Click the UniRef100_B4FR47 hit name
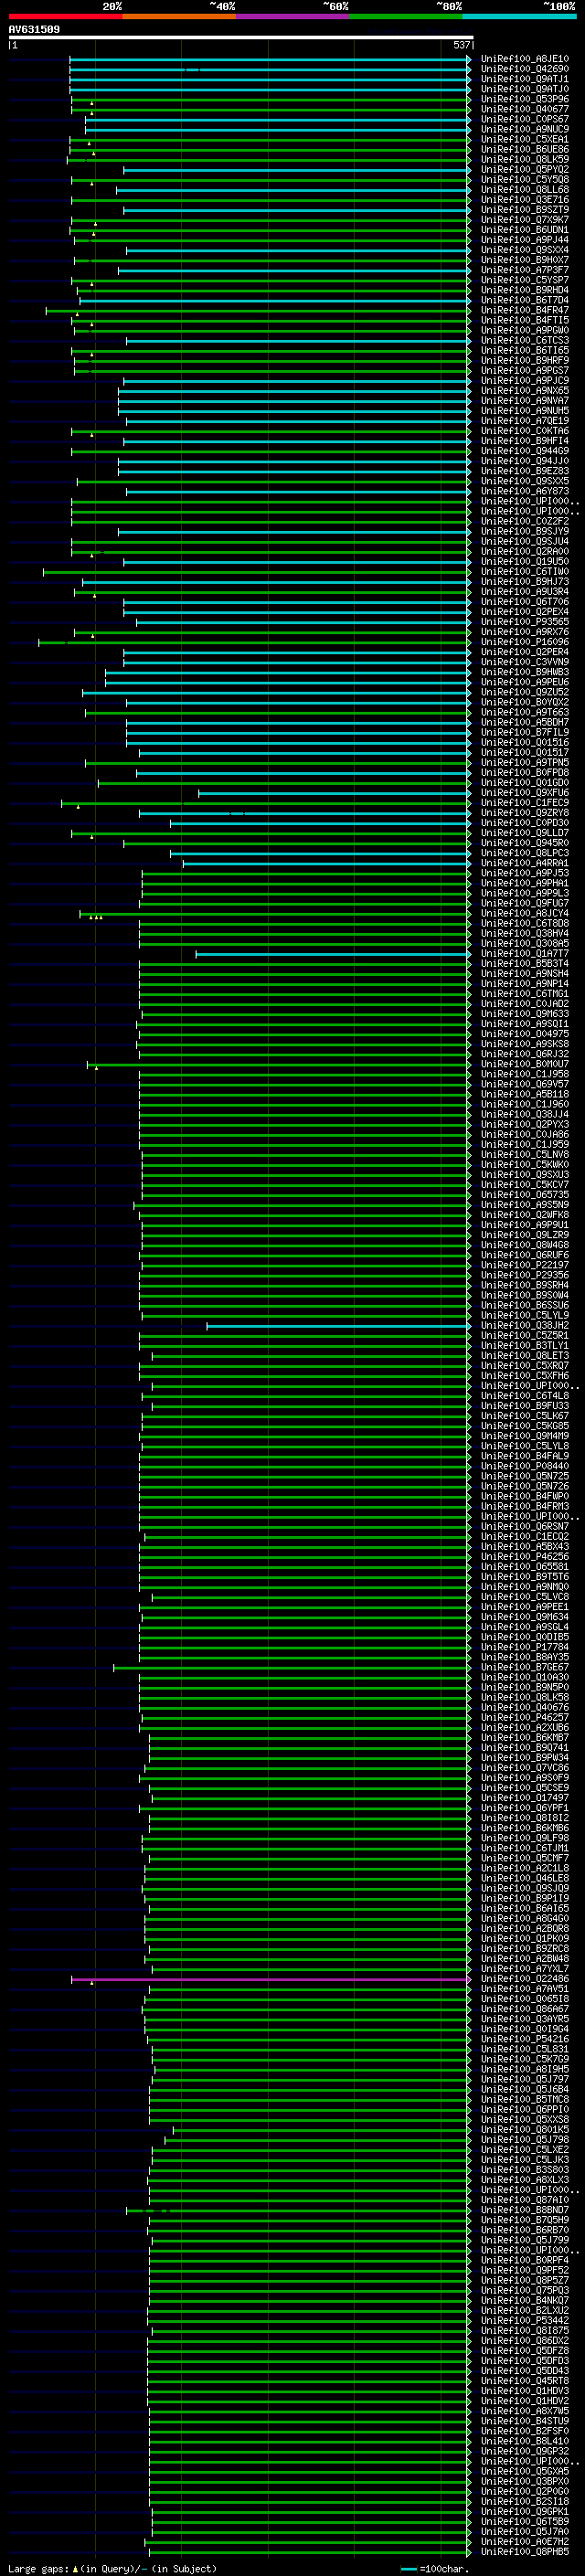 click(525, 310)
